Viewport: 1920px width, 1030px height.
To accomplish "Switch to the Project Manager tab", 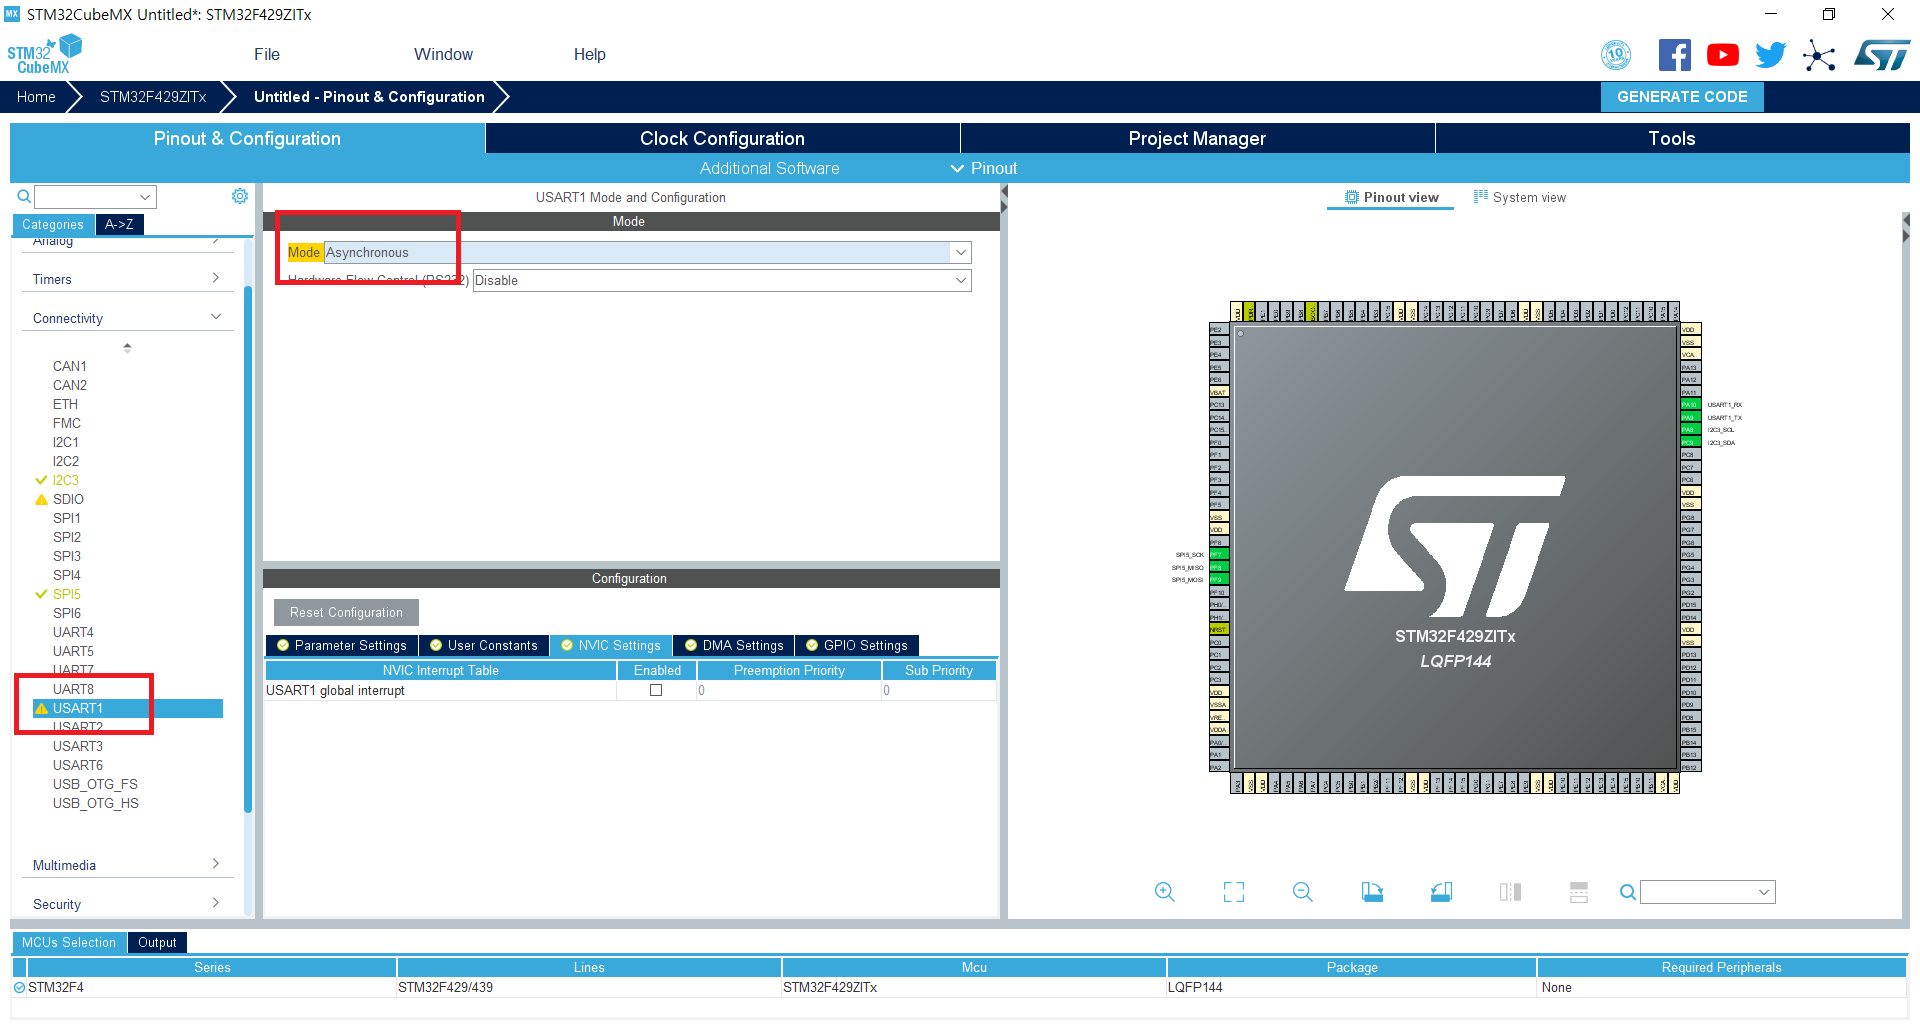I will [x=1197, y=138].
